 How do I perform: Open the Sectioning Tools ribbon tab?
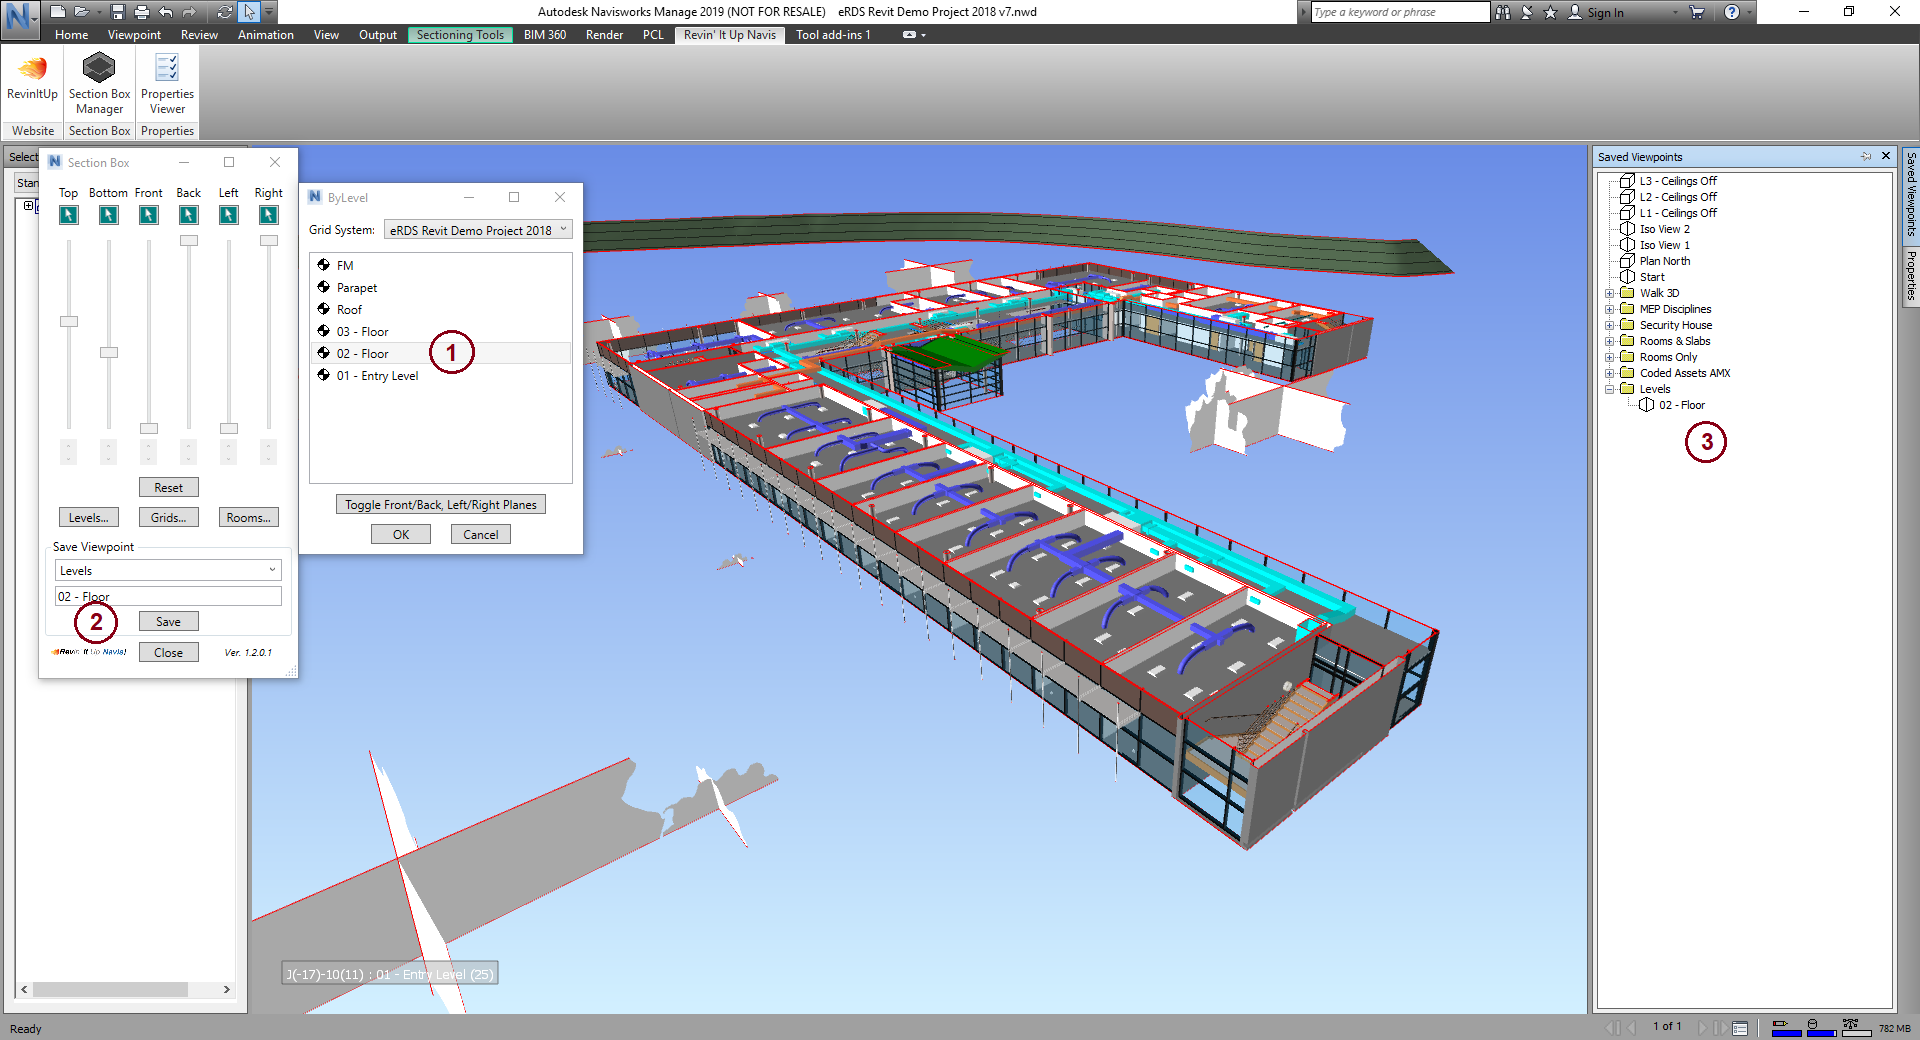click(x=460, y=35)
